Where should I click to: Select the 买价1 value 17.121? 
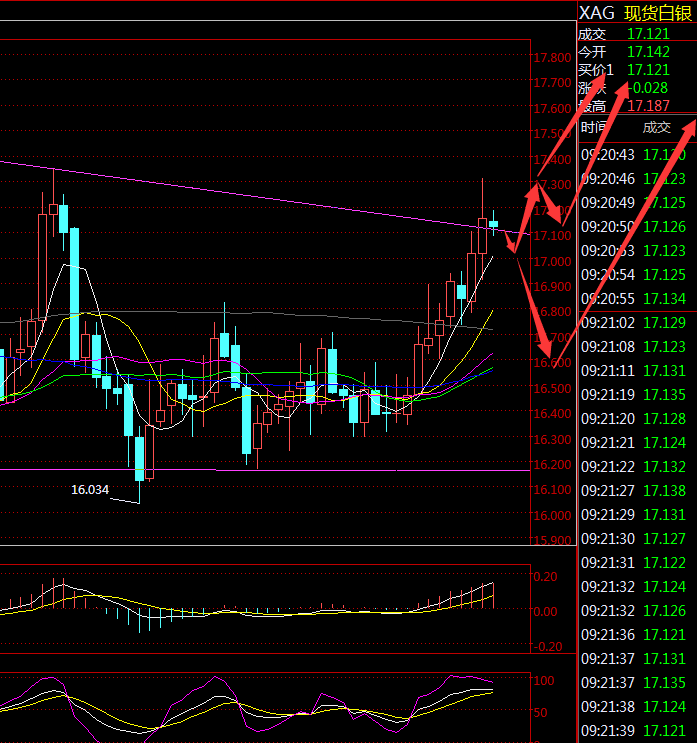click(648, 70)
